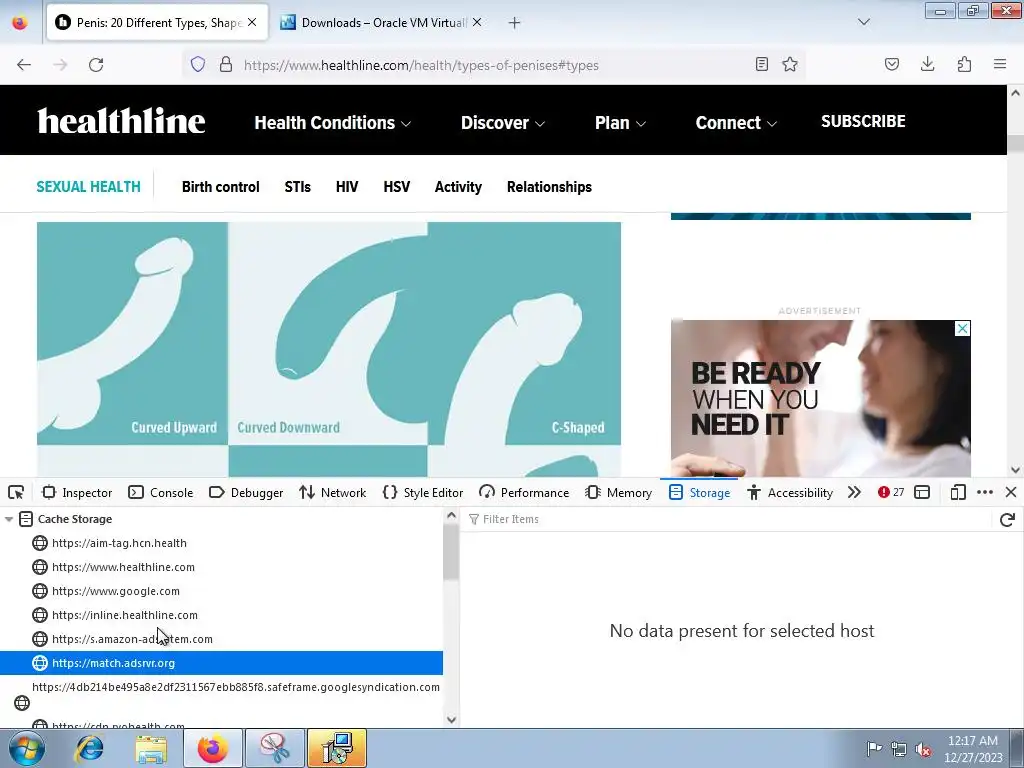Click the SUBSCRIBE button
1024x768 pixels.
pos(863,121)
